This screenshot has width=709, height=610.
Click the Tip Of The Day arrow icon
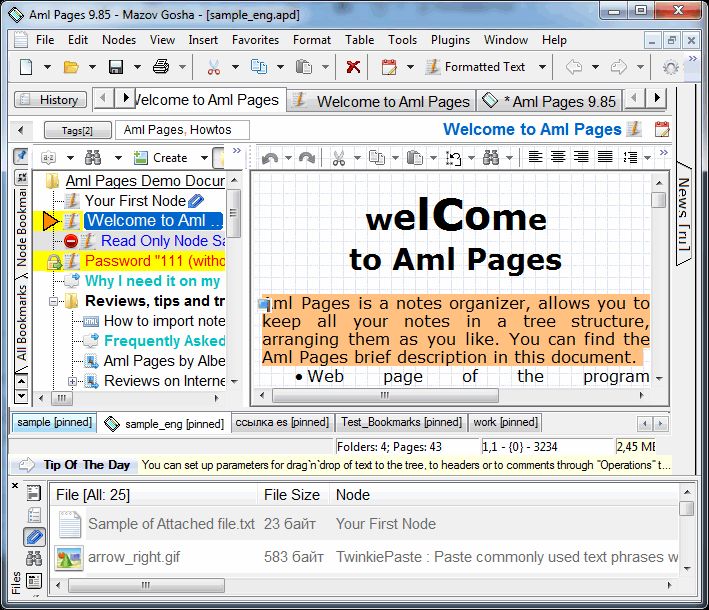tap(27, 465)
